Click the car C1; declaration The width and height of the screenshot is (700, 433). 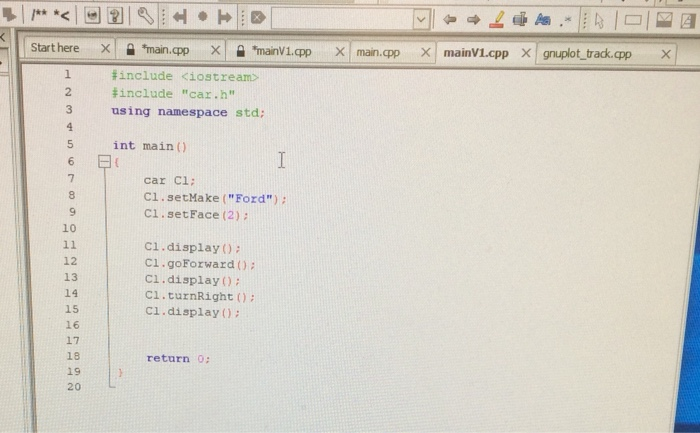[x=169, y=180]
